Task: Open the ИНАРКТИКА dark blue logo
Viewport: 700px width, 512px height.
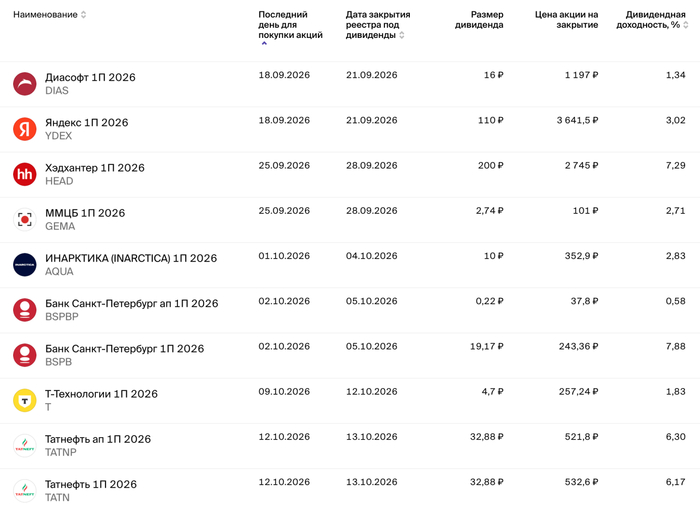Action: tap(25, 265)
